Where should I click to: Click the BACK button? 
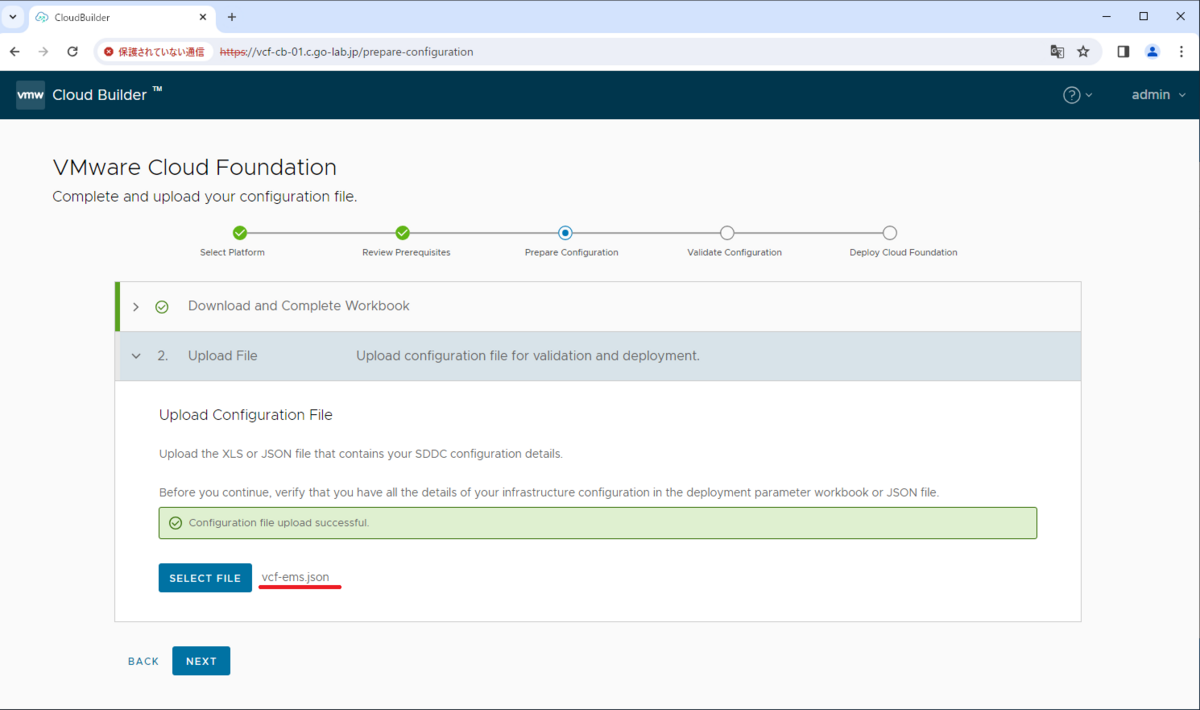pyautogui.click(x=143, y=661)
